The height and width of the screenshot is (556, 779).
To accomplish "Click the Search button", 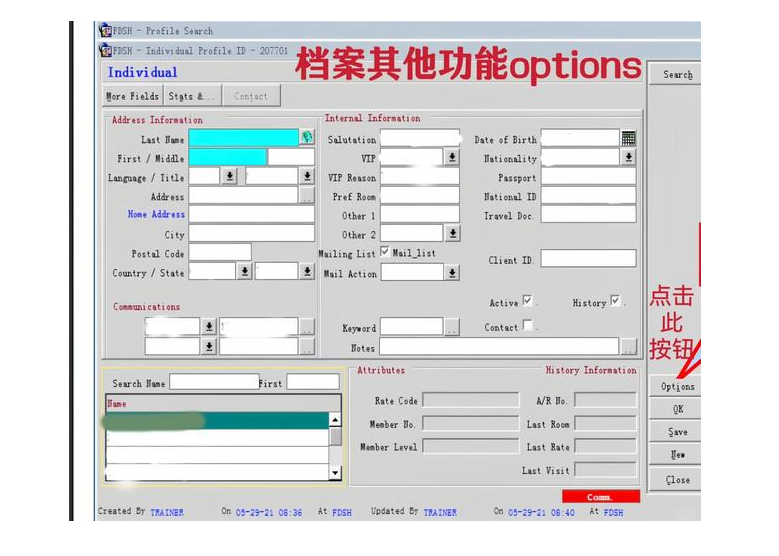I will click(x=676, y=75).
